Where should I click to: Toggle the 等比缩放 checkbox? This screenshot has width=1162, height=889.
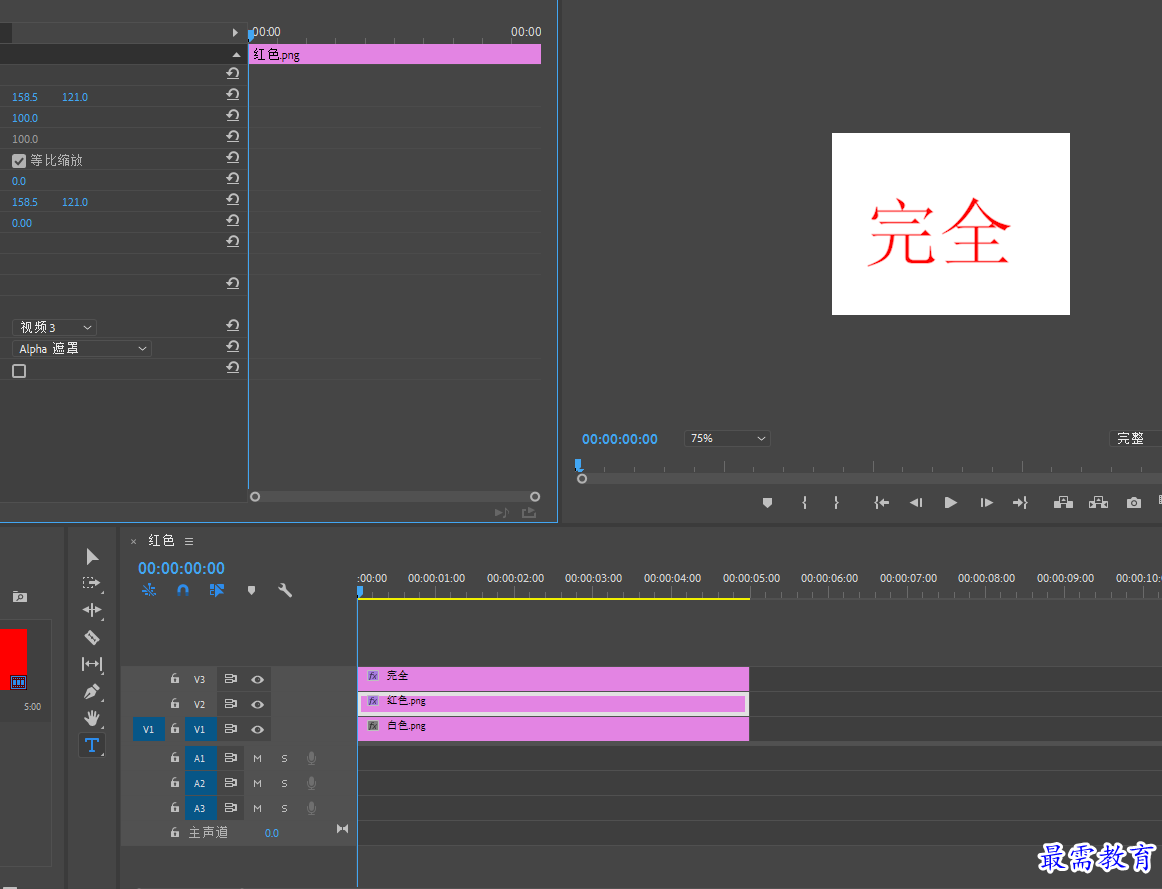pos(19,161)
